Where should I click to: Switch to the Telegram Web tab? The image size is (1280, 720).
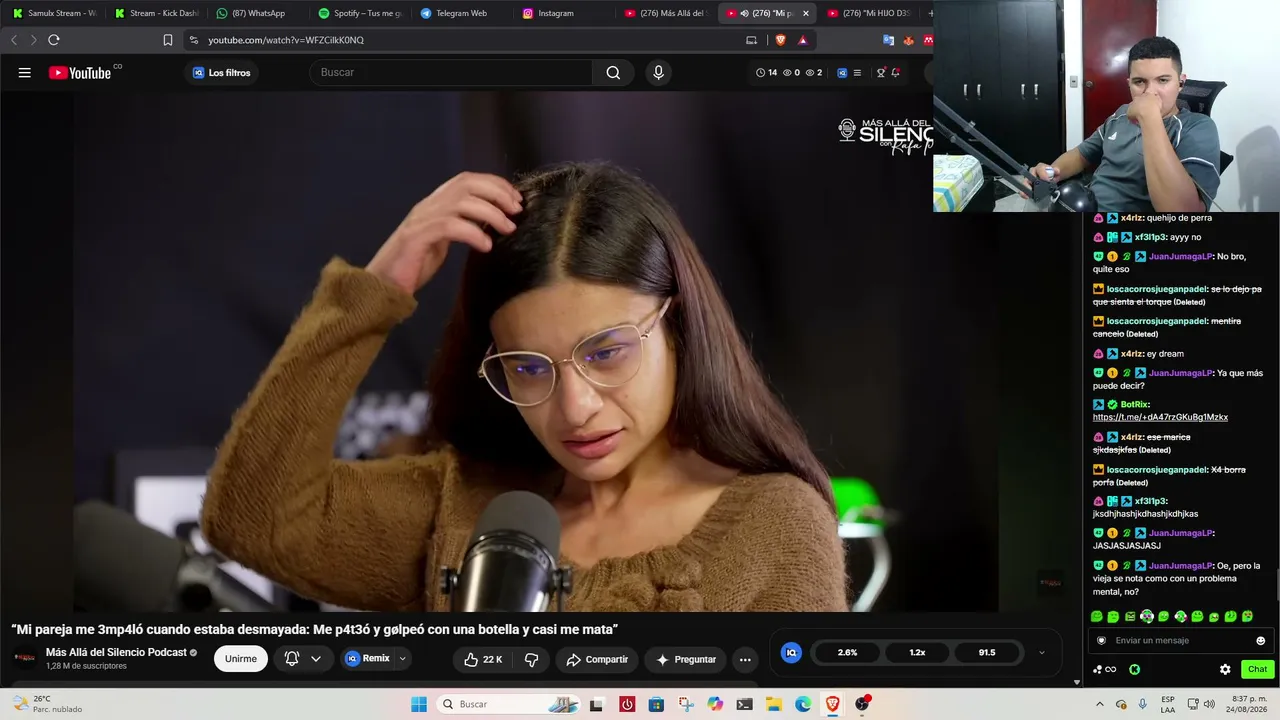[462, 13]
